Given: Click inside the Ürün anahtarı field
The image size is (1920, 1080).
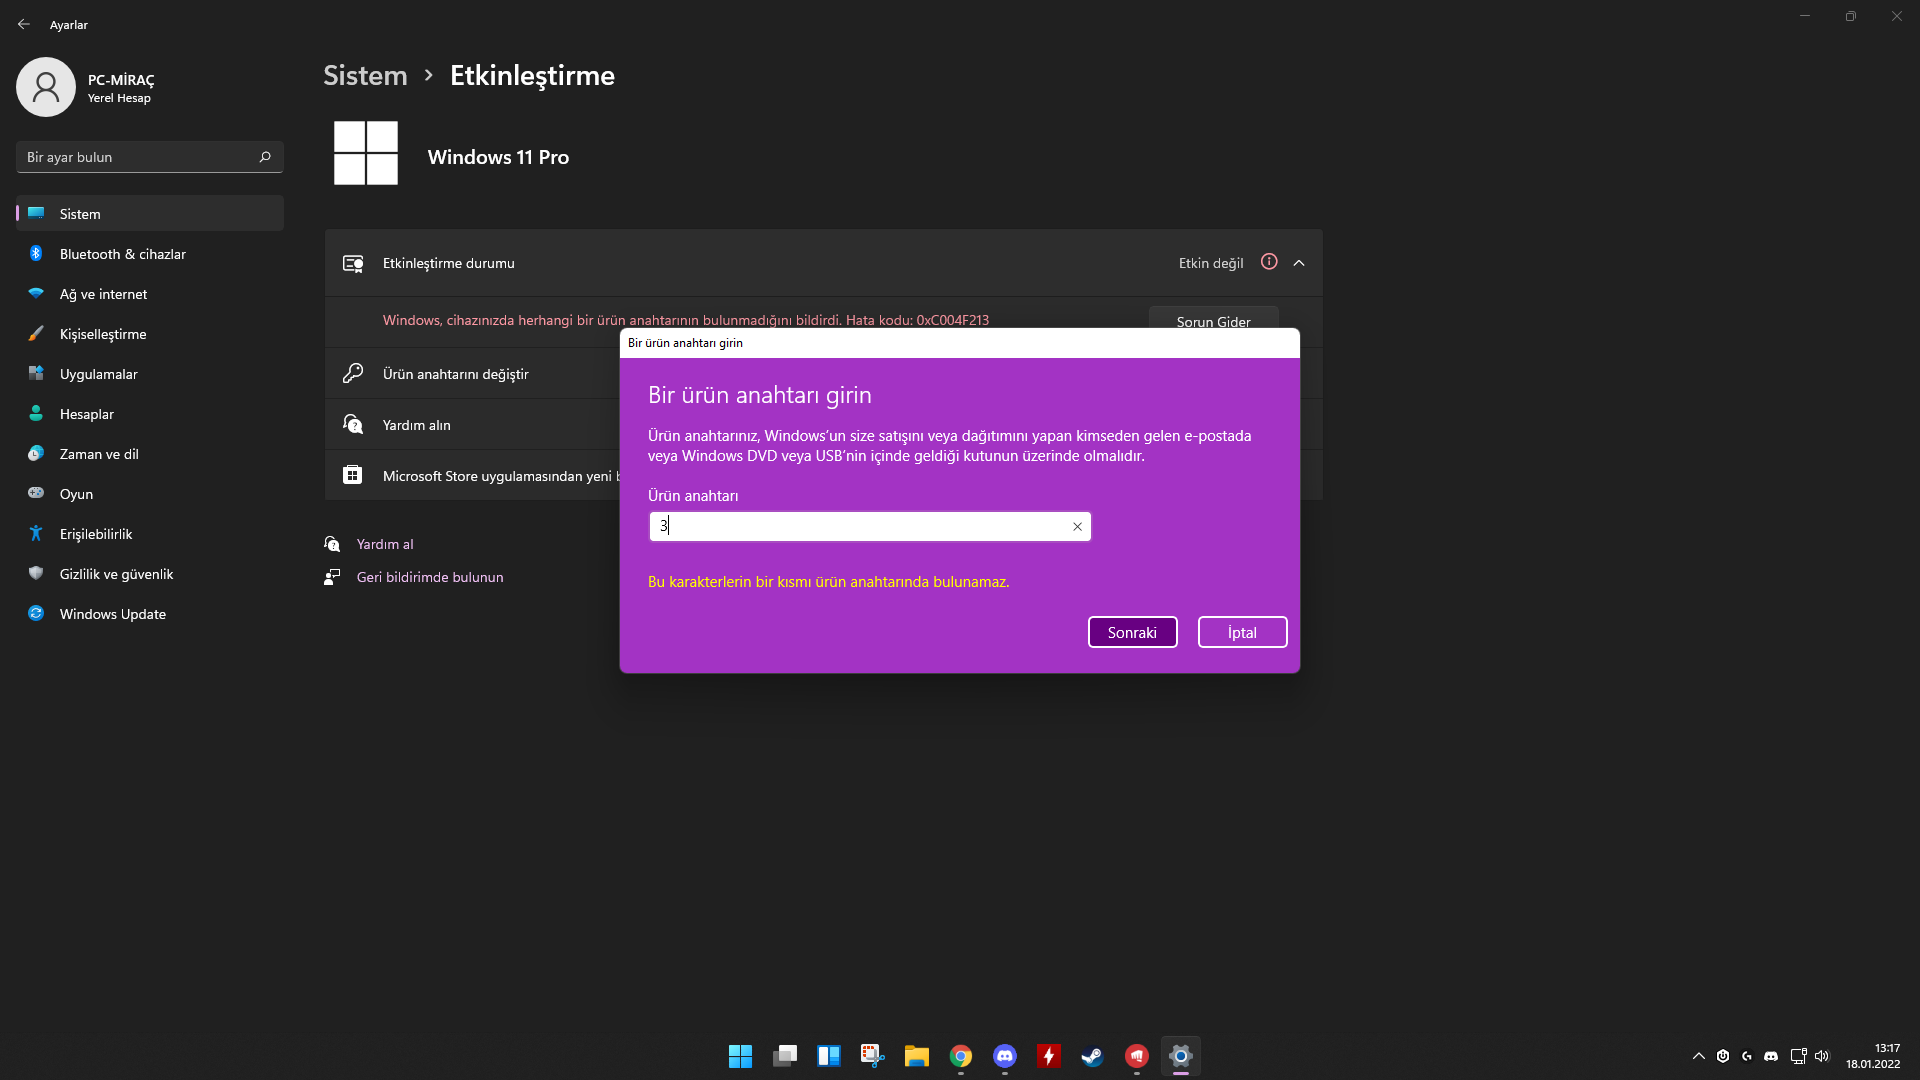Looking at the screenshot, I should point(860,527).
